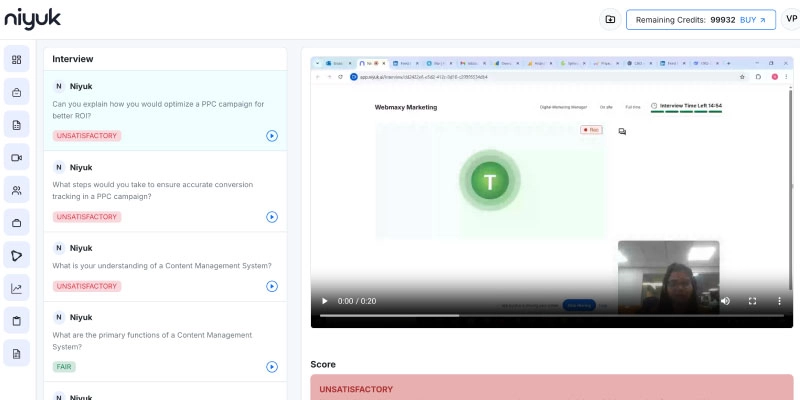Play the conversion tracking question recording

pos(272,217)
